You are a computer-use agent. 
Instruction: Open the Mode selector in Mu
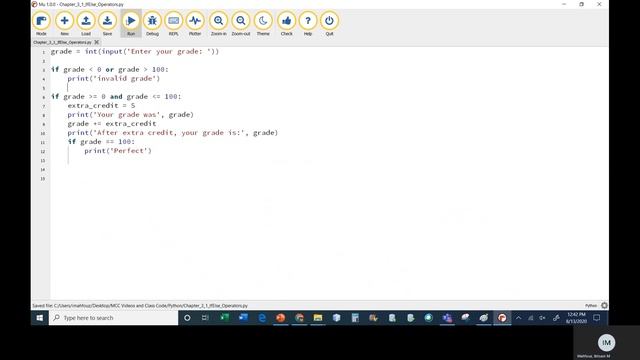(41, 24)
